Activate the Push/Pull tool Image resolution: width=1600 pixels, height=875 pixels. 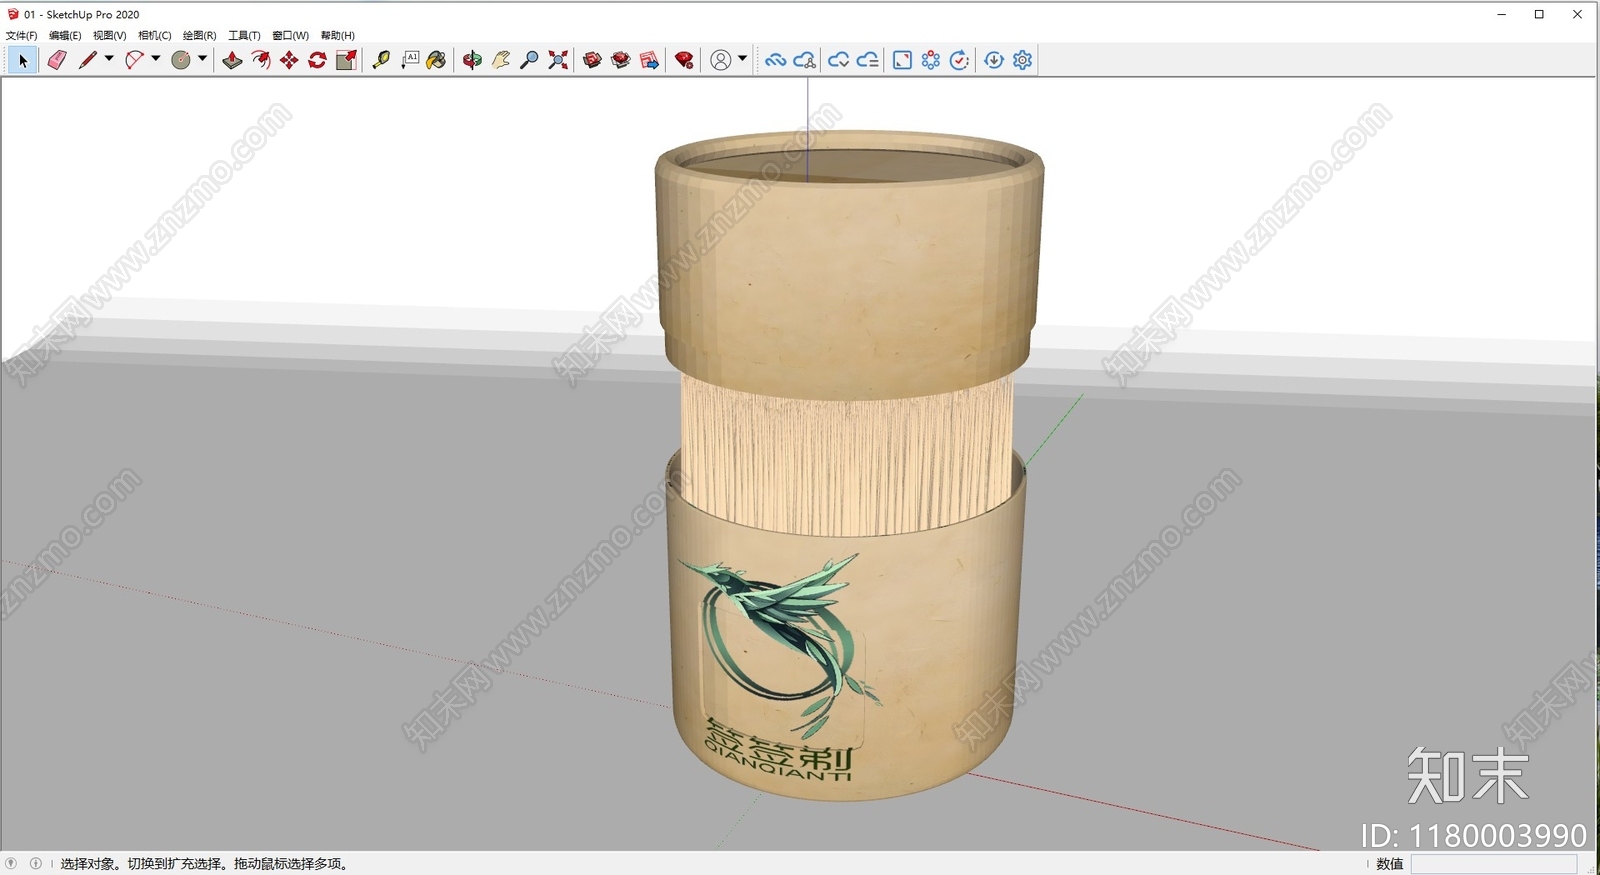tap(232, 60)
